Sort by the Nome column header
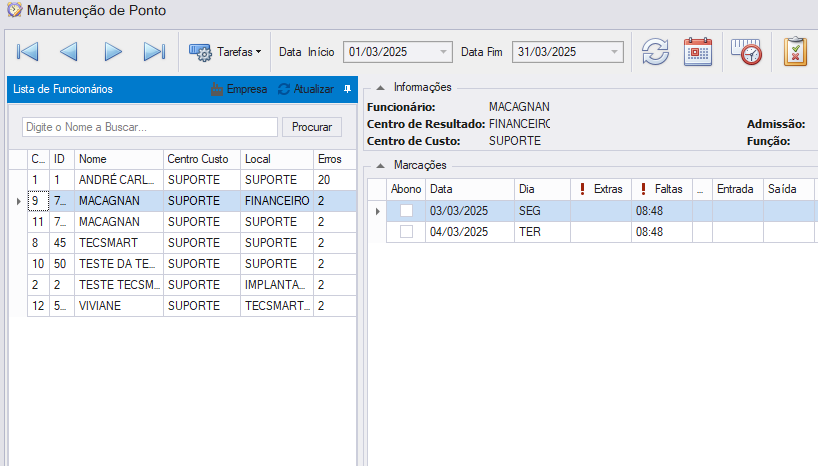 (x=119, y=159)
